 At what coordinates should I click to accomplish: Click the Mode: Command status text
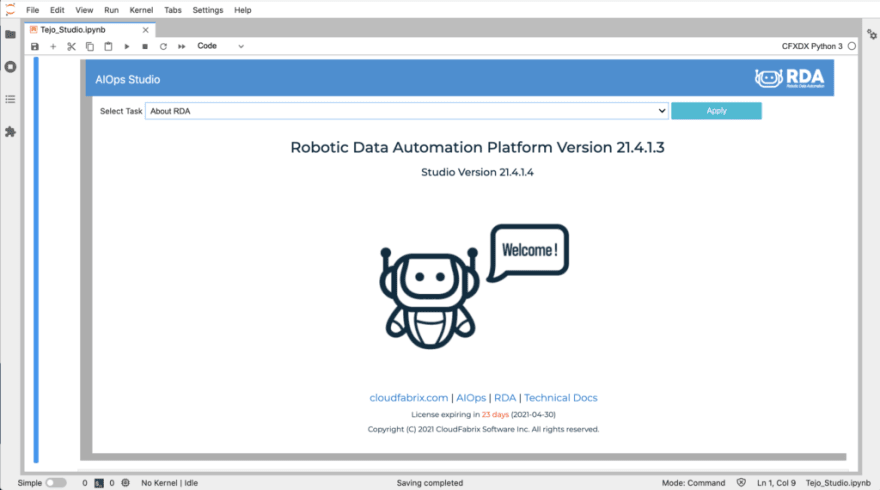pos(693,483)
